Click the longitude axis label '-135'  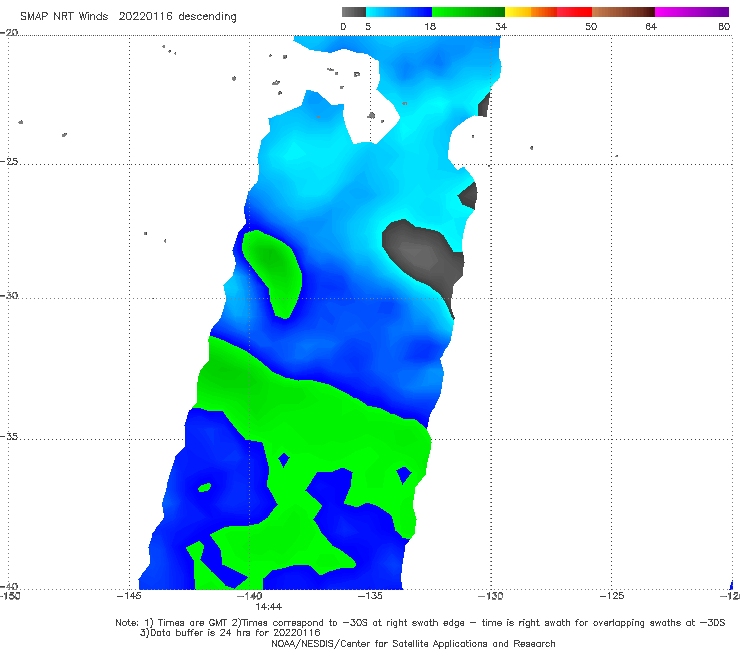coord(370,596)
